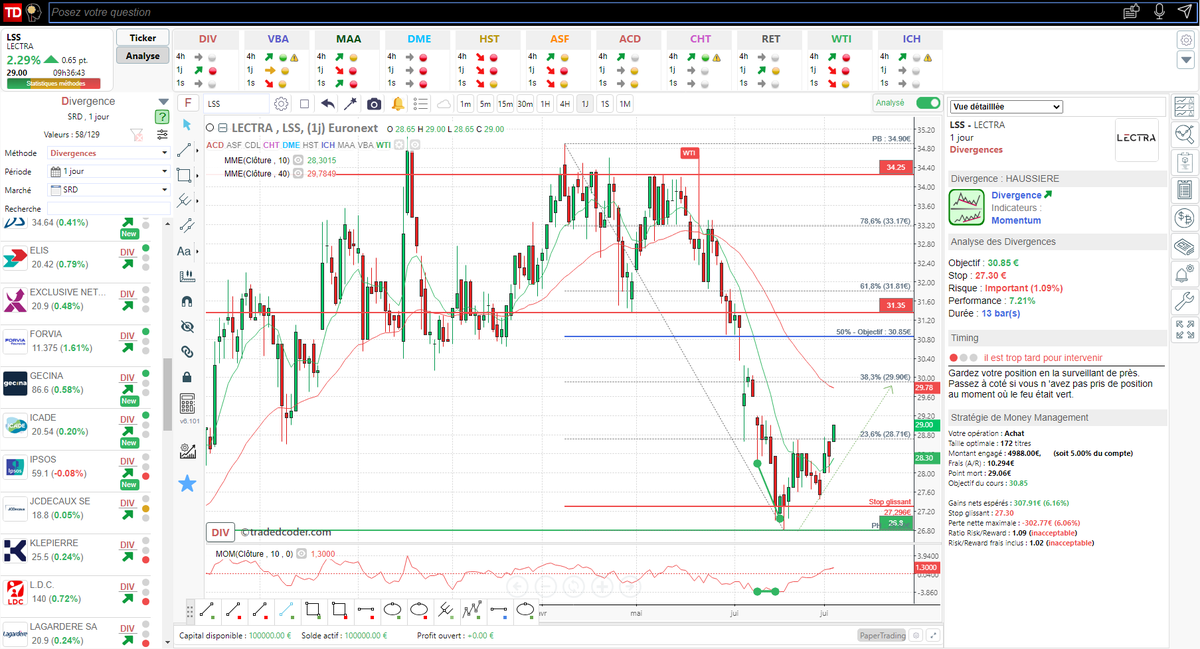The width and height of the screenshot is (1200, 649).
Task: Activate the magnet snap tool
Action: point(186,301)
